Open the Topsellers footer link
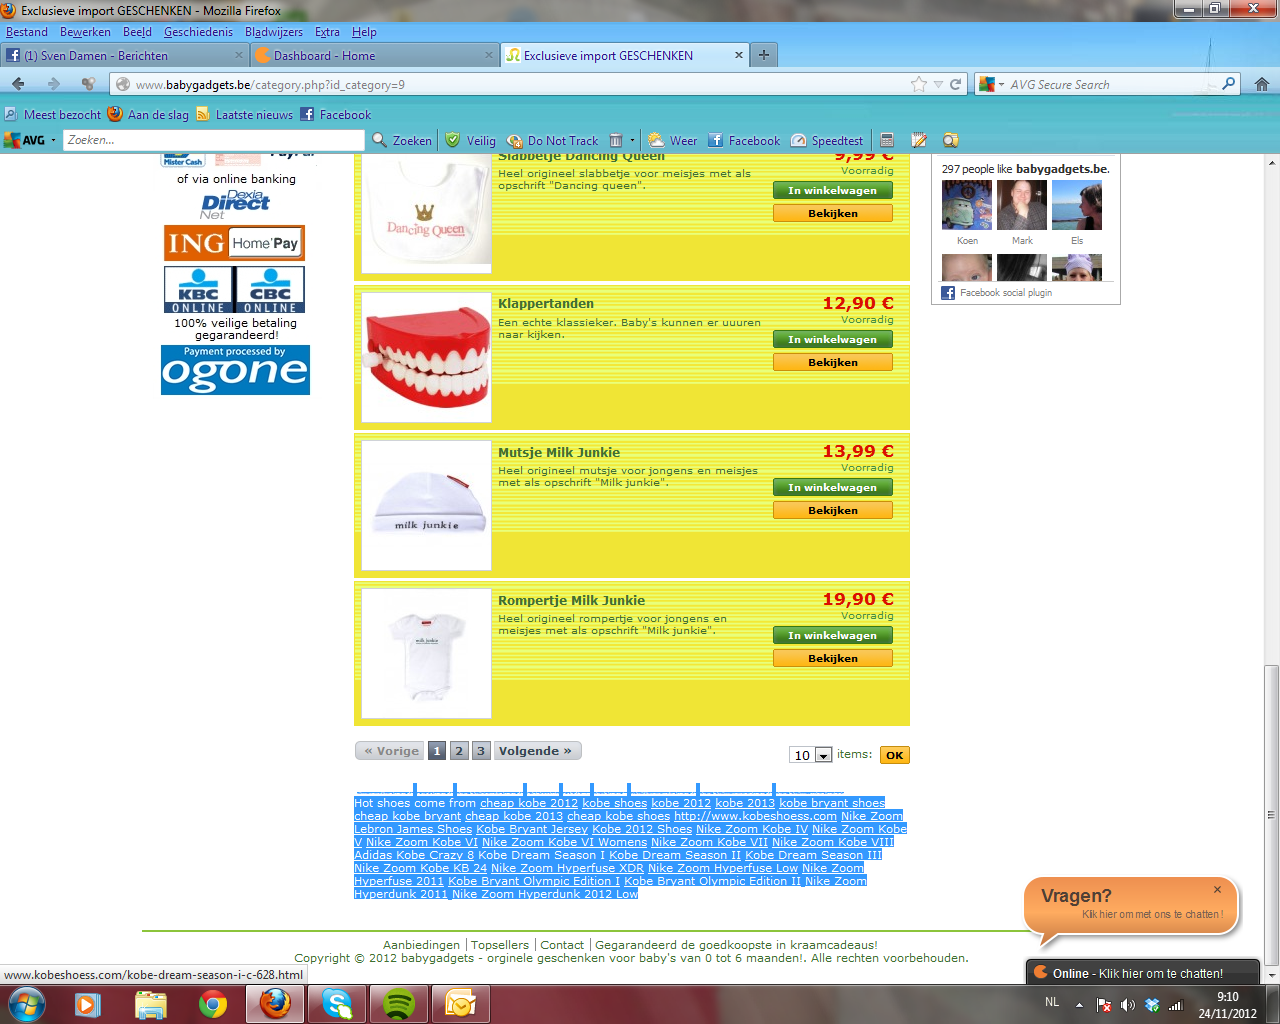This screenshot has height=1024, width=1280. tap(500, 945)
